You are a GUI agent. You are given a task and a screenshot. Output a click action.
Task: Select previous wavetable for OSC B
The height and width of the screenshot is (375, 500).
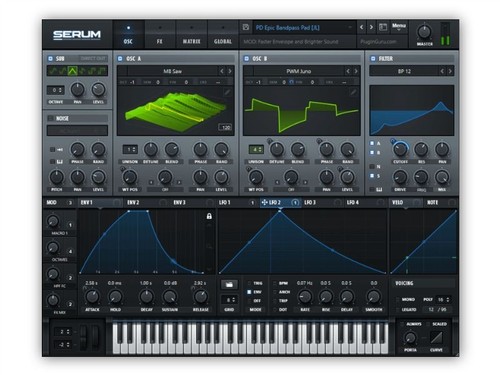[x=348, y=71]
